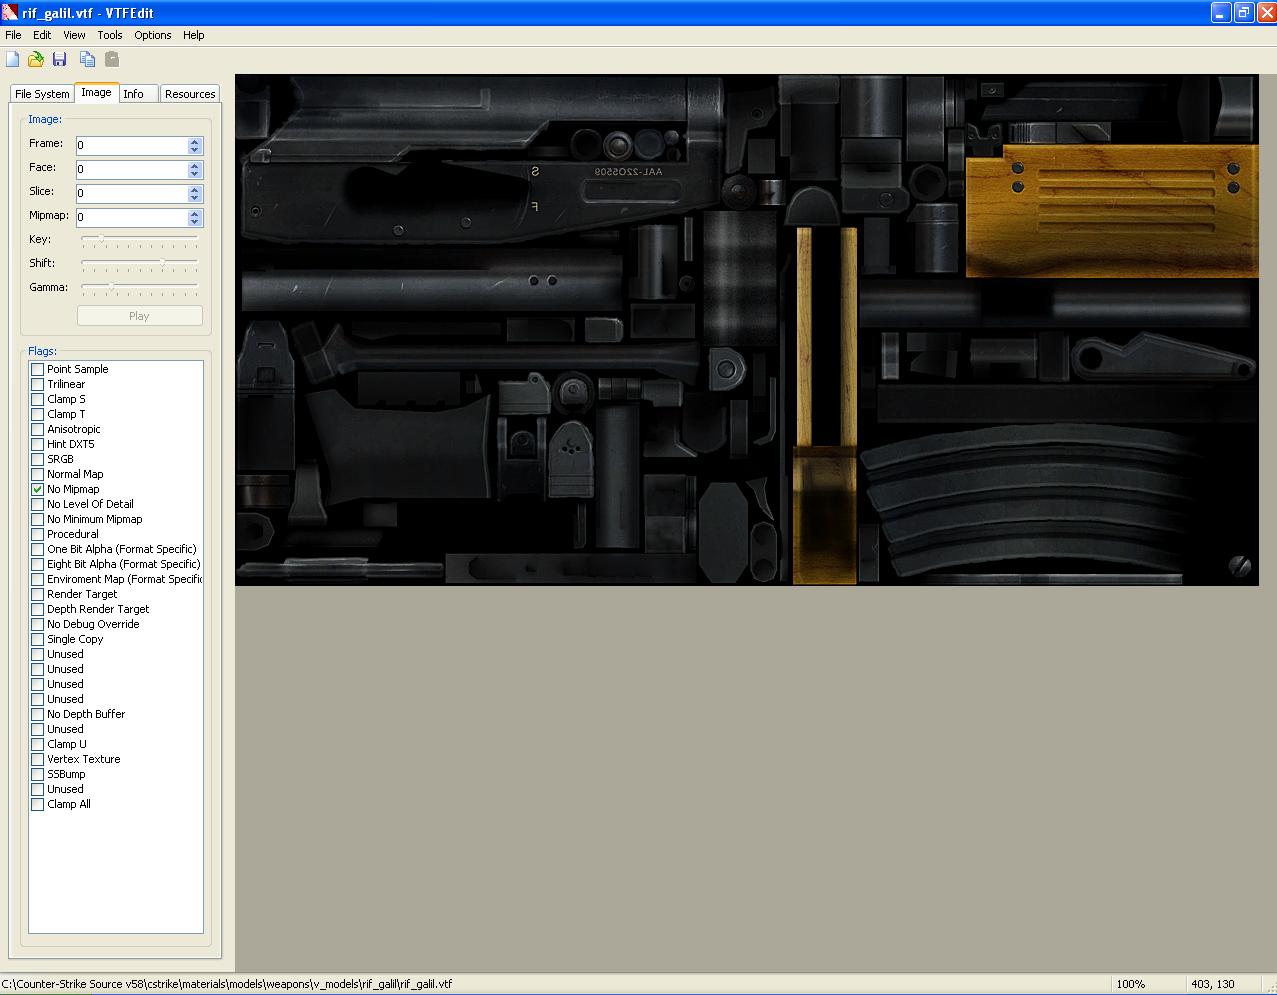1277x995 pixels.
Task: Click the "403, 130" coordinates in status bar
Action: pos(1212,984)
